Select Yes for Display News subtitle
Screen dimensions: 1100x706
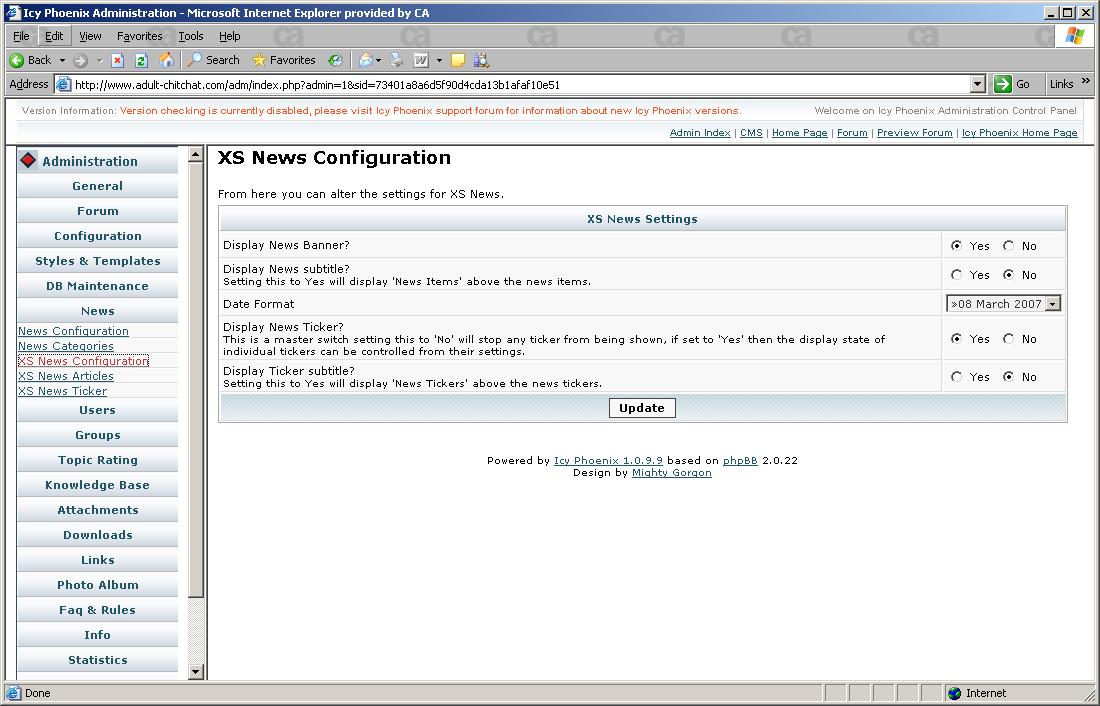[x=957, y=275]
